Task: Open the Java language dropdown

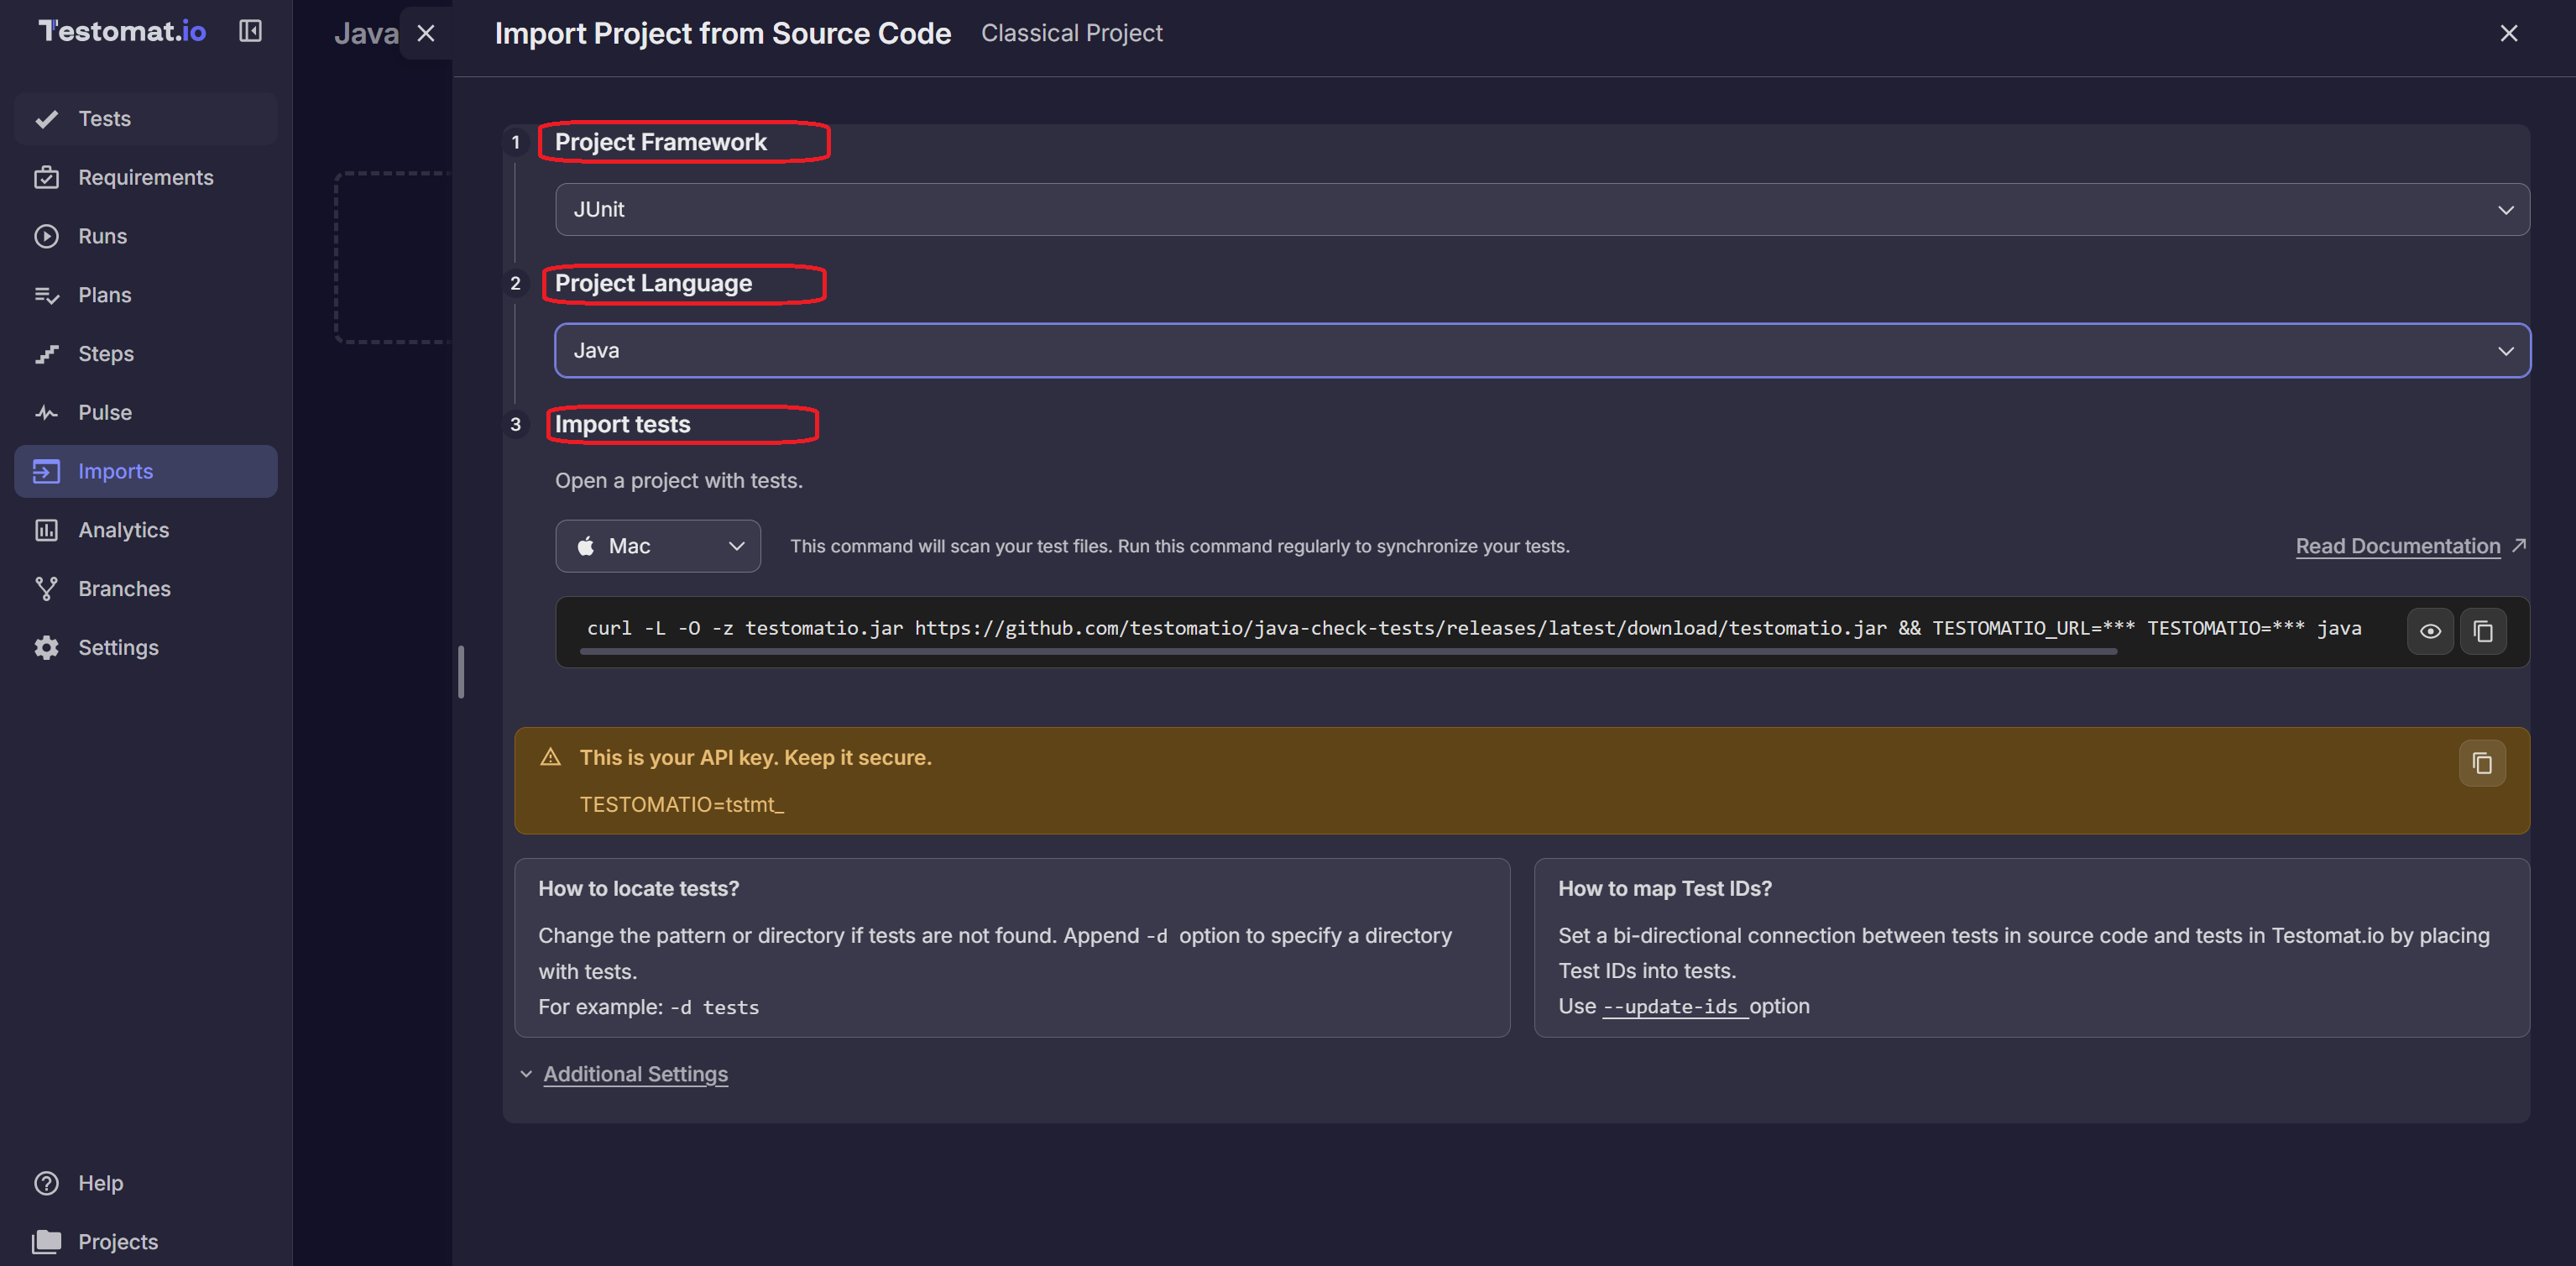Action: coord(1542,350)
